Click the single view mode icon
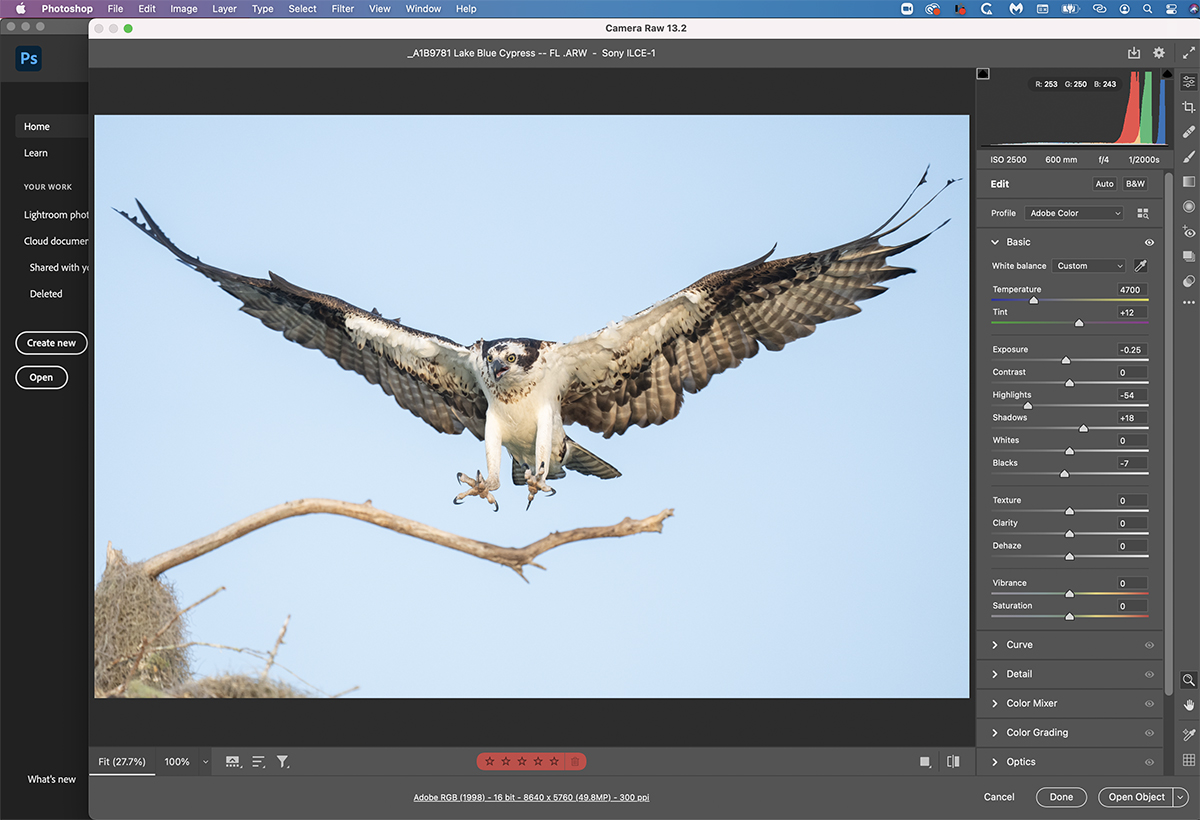Viewport: 1200px width, 820px height. (925, 762)
